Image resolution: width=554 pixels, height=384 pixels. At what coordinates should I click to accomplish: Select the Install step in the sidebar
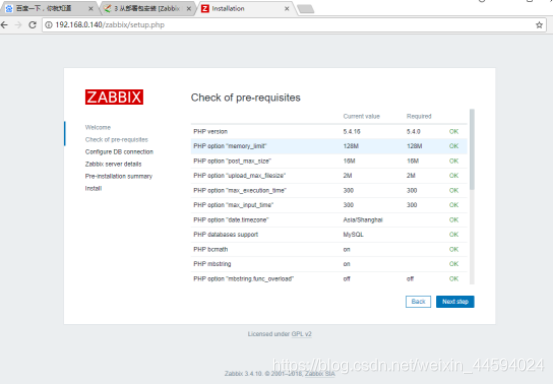(93, 188)
